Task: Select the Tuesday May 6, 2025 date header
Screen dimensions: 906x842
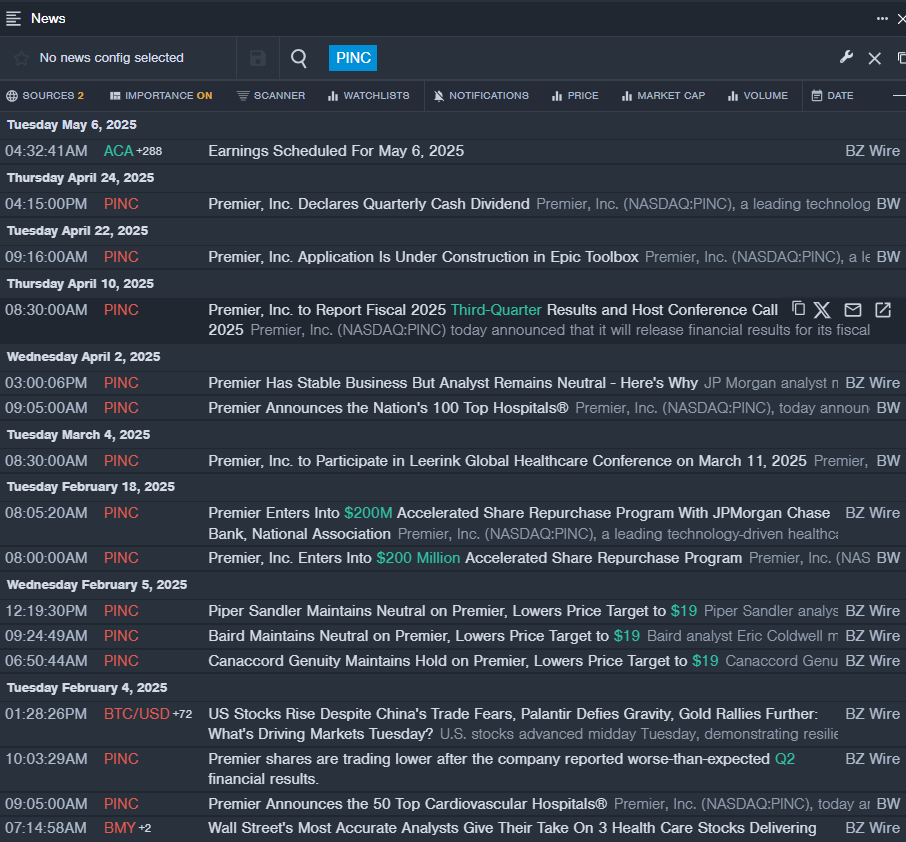Action: pos(72,125)
